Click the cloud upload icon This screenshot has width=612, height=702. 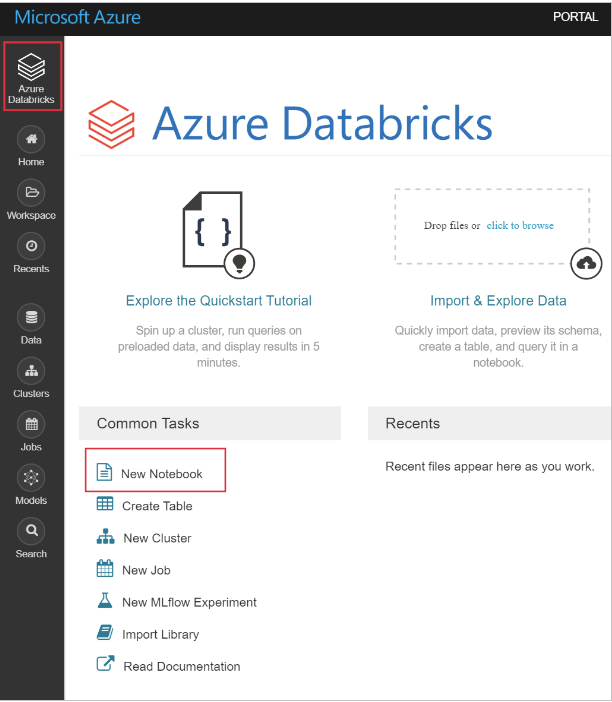click(x=587, y=263)
